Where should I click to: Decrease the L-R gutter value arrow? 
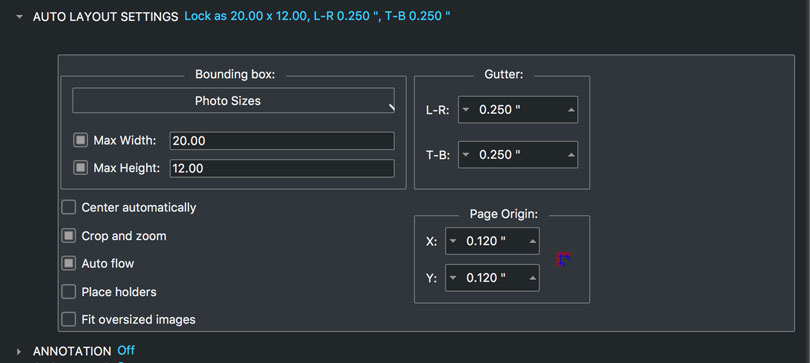(x=466, y=110)
